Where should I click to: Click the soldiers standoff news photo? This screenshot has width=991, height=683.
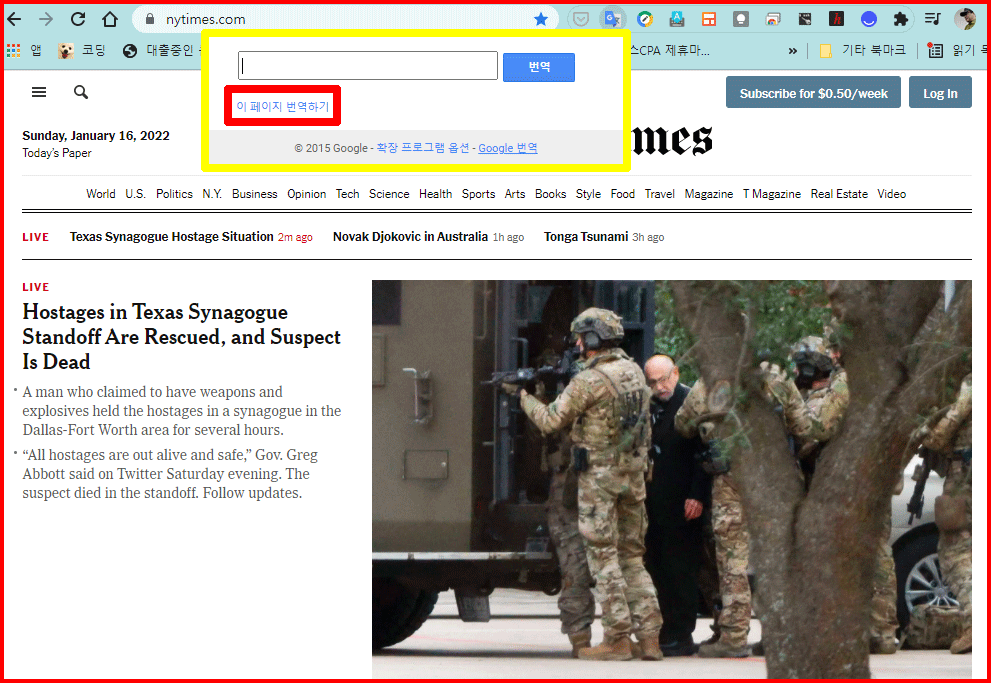(672, 479)
